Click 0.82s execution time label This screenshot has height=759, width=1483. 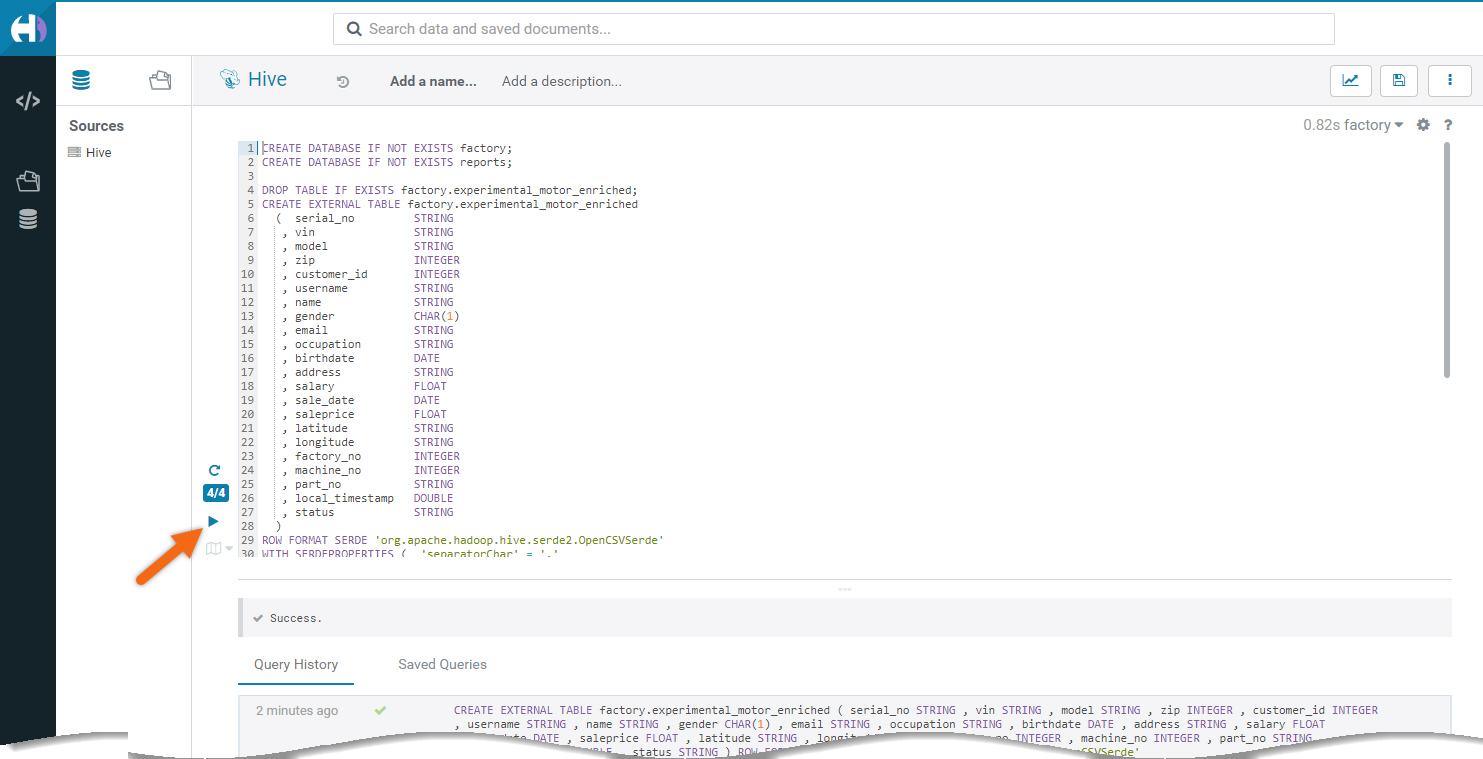[x=1322, y=125]
